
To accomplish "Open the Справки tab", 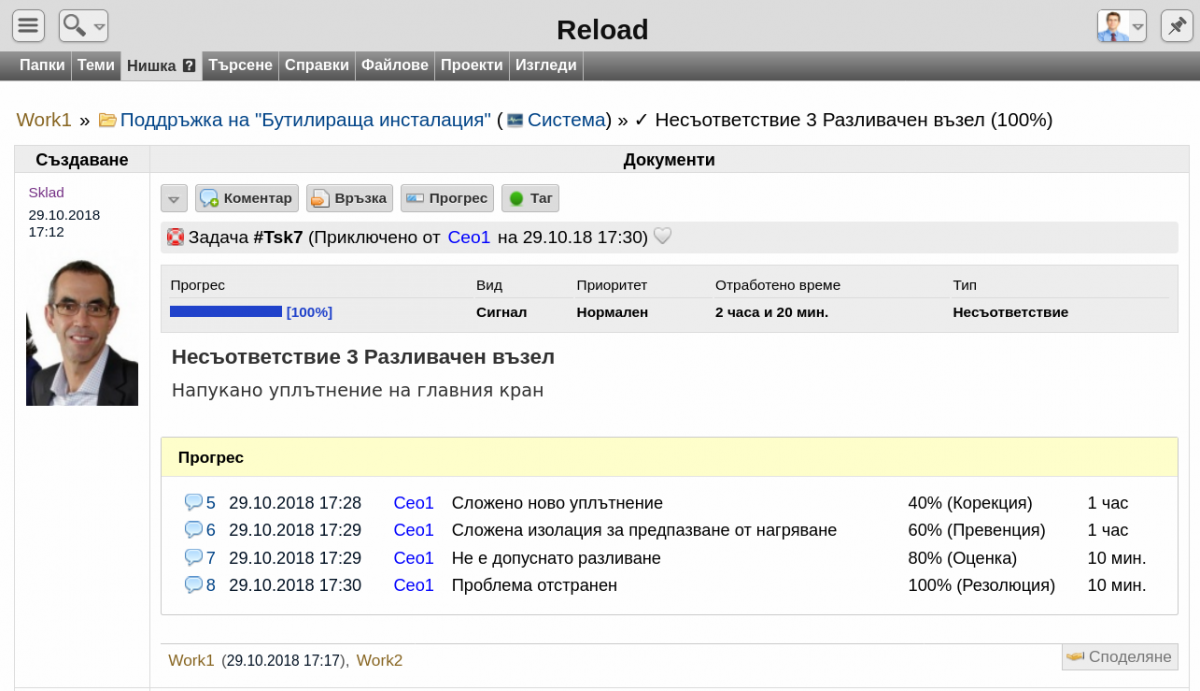I will tap(316, 65).
